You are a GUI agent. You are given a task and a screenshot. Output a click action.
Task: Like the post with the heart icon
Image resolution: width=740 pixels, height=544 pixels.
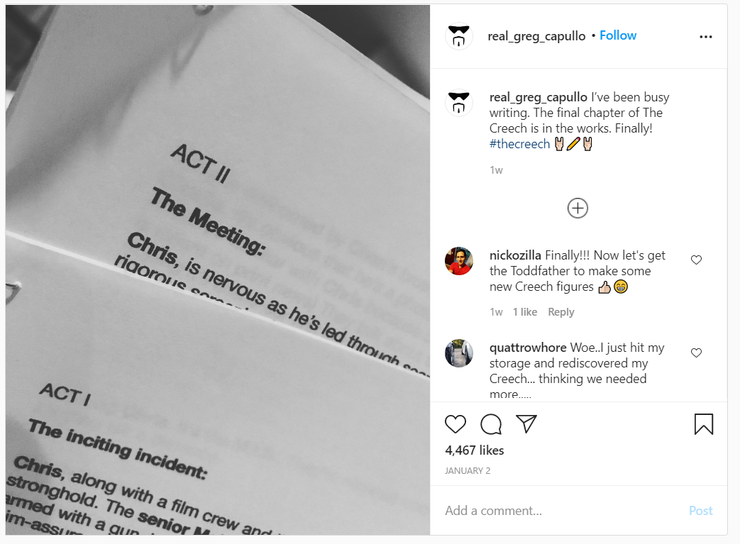[x=455, y=424]
